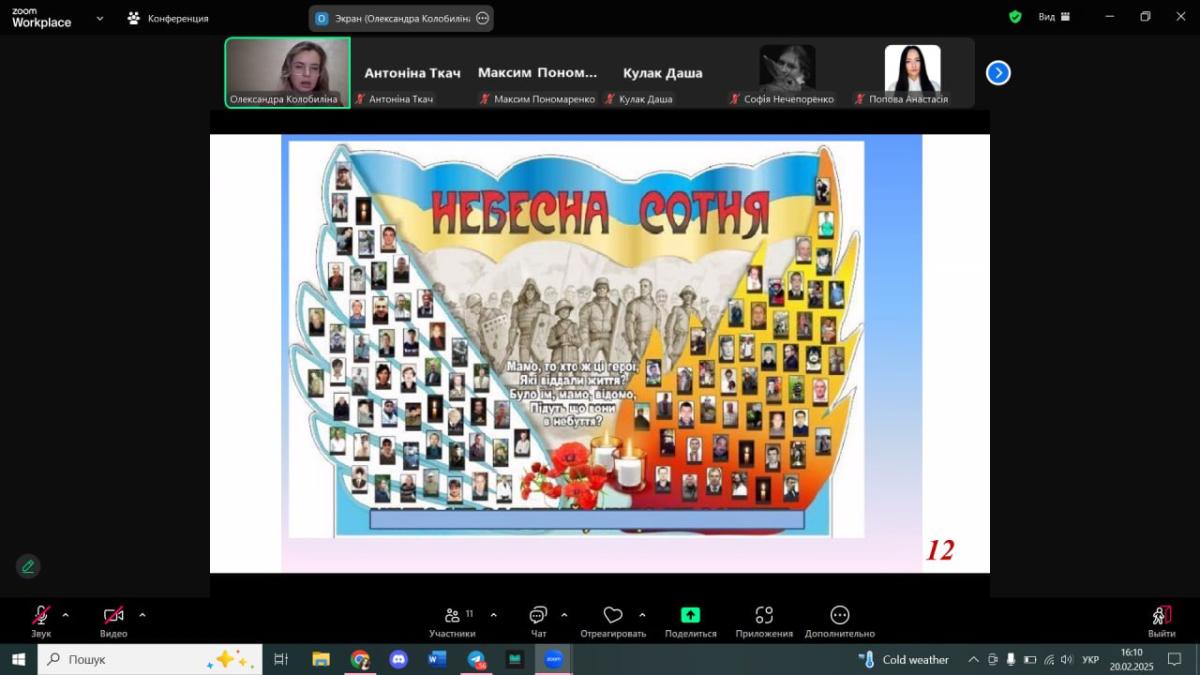Expand video settings arrow next to Видео

pyautogui.click(x=142, y=615)
